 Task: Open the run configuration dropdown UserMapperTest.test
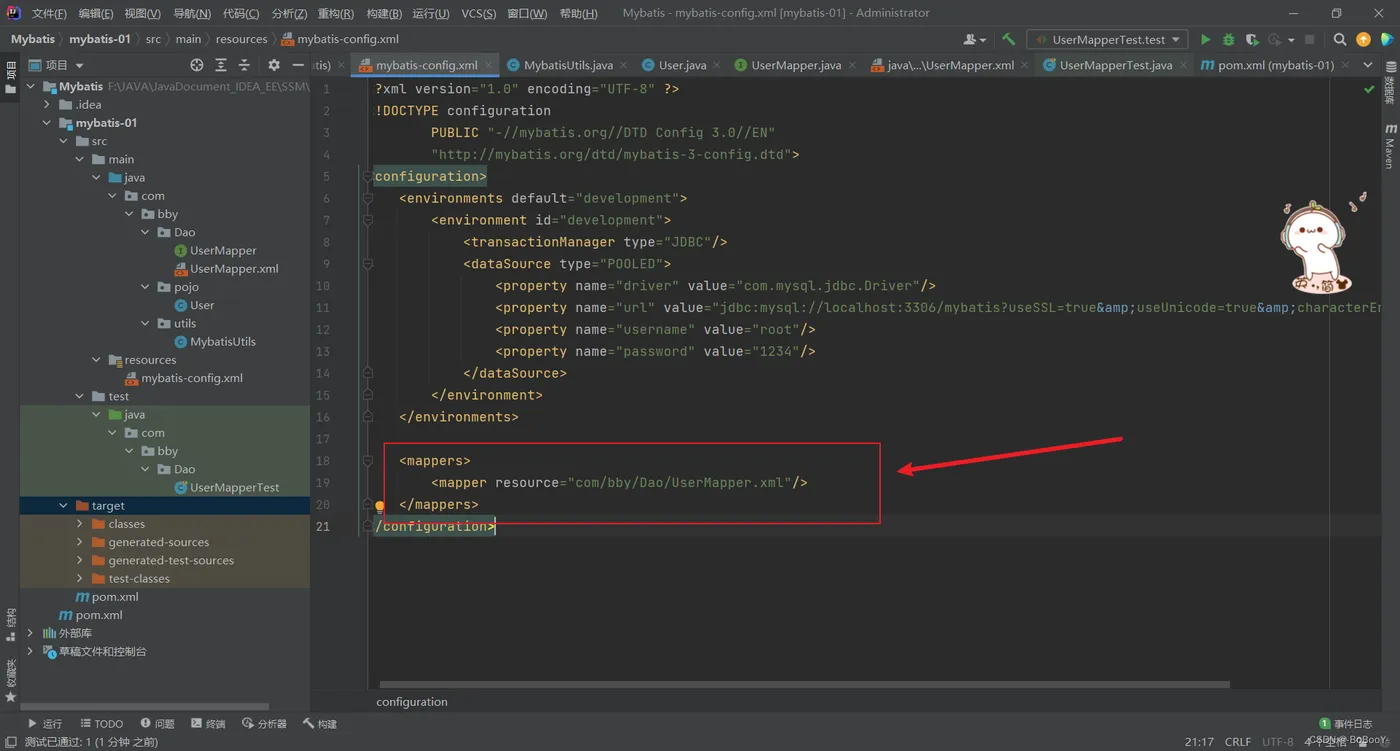[x=1108, y=39]
